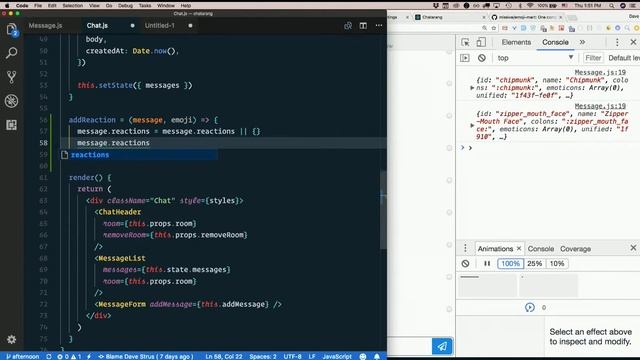Screen dimensions: 640x360
Task: Click Ln 58, Col 22 in status bar
Action: click(x=224, y=356)
